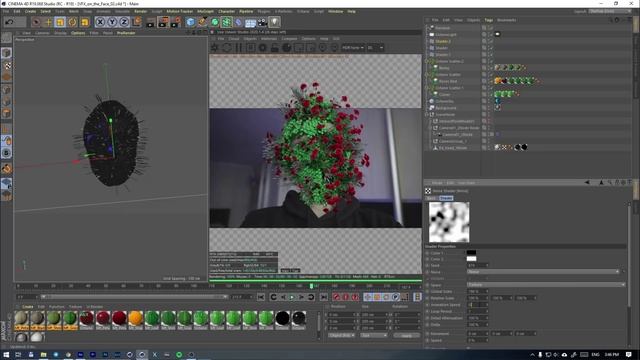Click the spline pen tool icon
Viewport: 640px width, 360px height.
click(202, 22)
